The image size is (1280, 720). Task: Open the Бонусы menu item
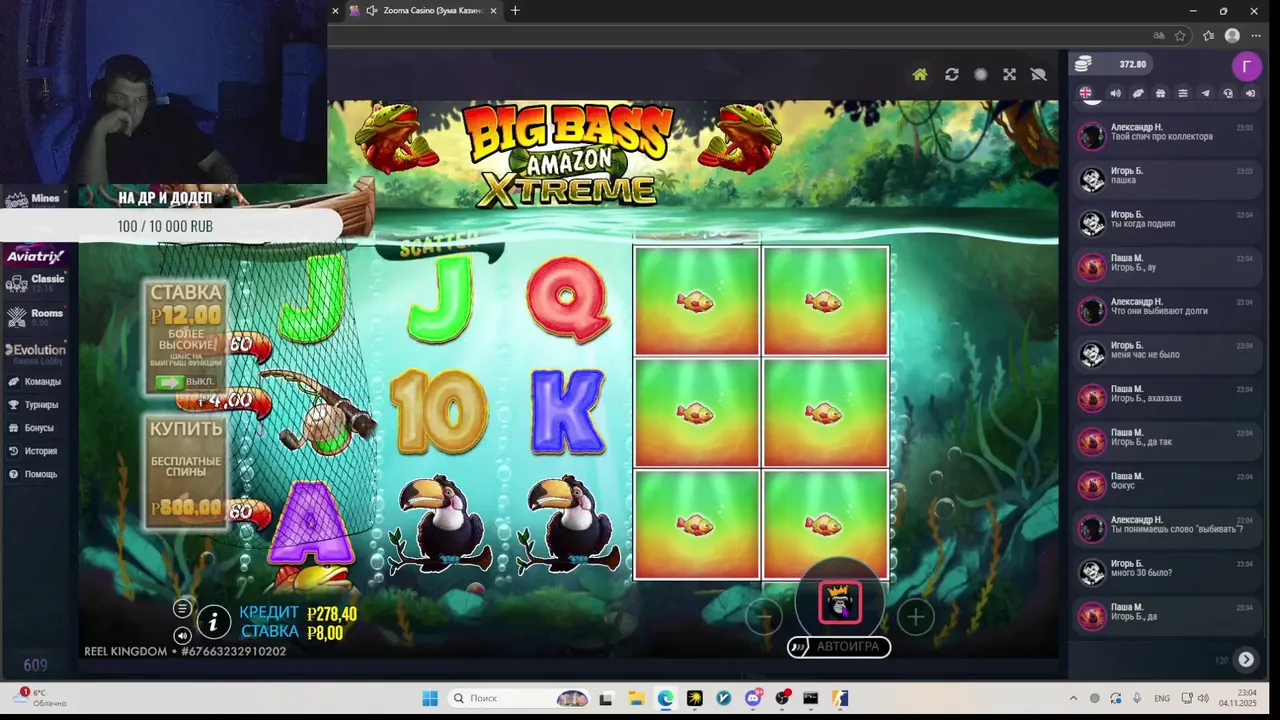point(32,428)
